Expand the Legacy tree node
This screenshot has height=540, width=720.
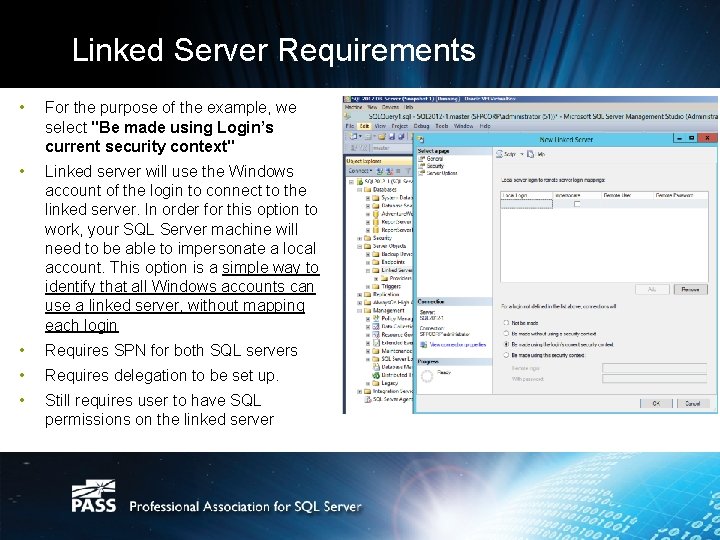click(x=368, y=383)
